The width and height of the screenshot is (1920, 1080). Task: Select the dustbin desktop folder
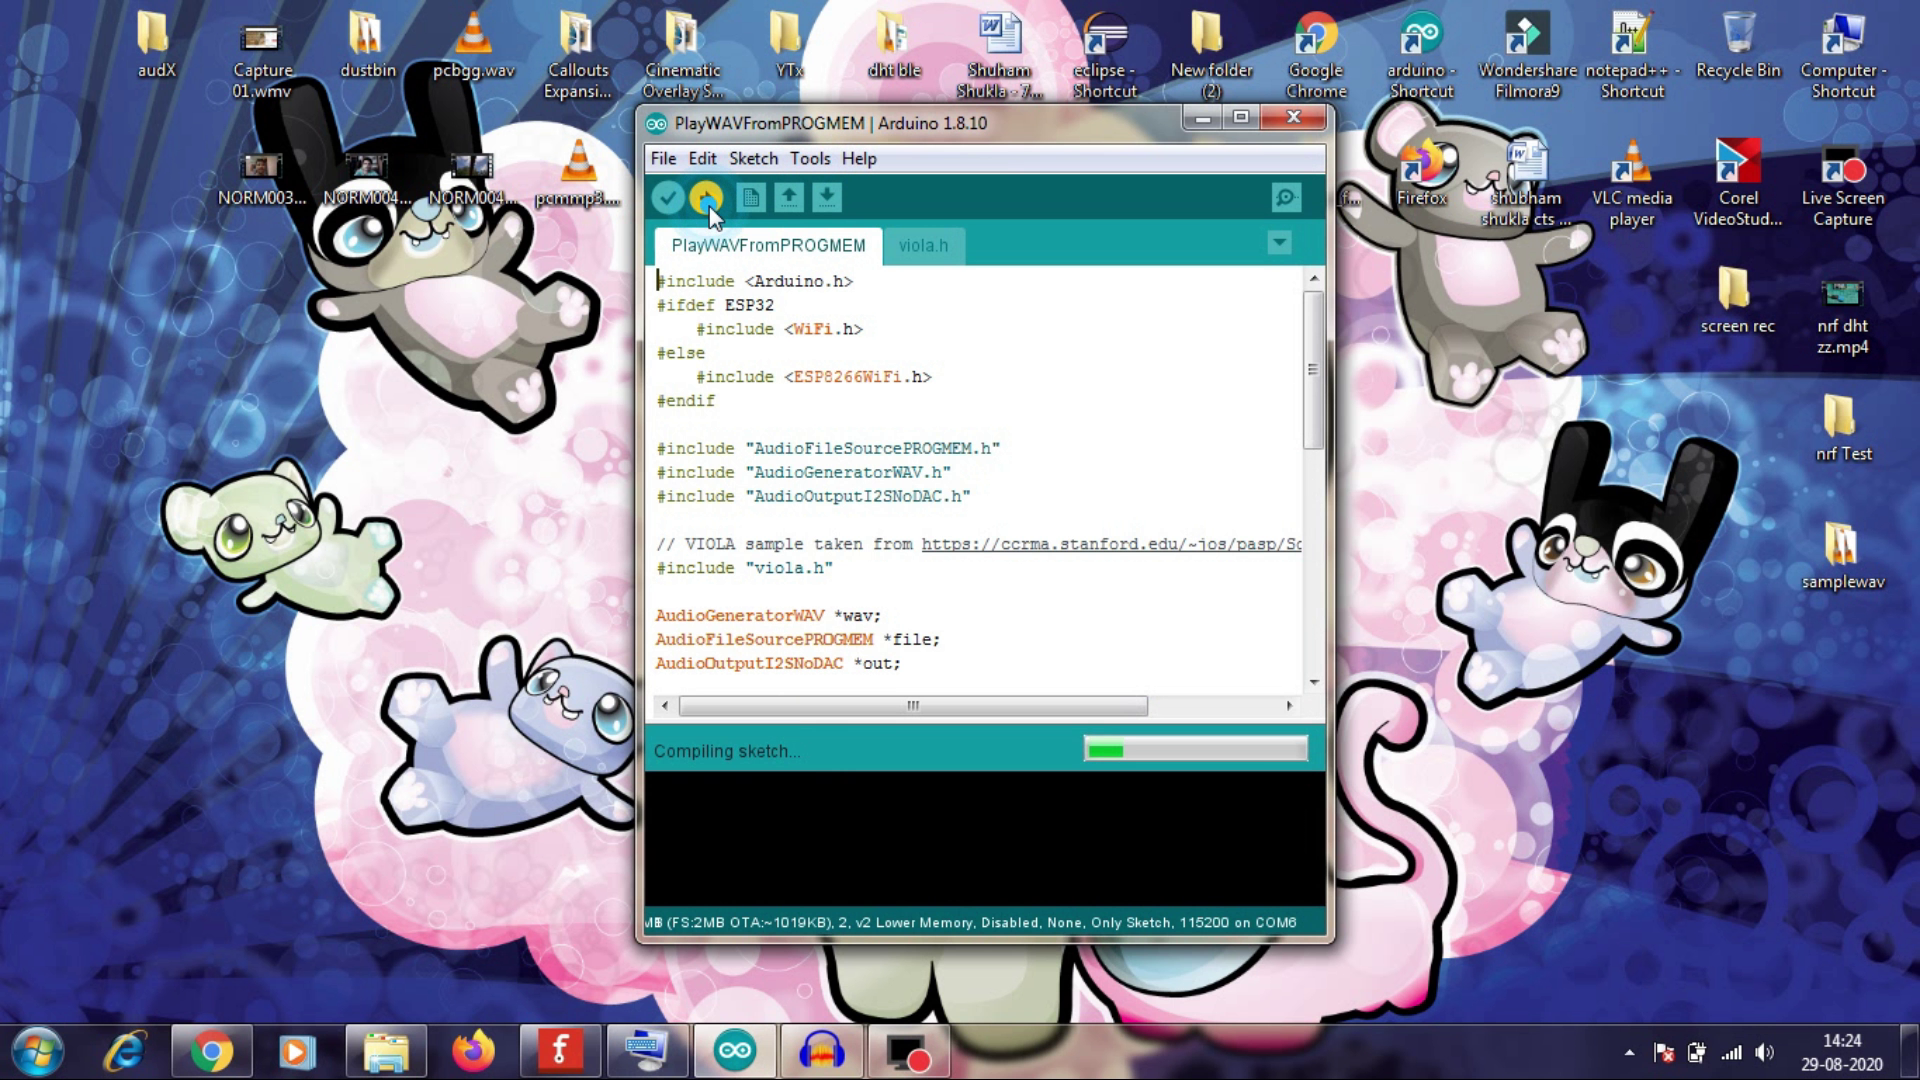(368, 47)
